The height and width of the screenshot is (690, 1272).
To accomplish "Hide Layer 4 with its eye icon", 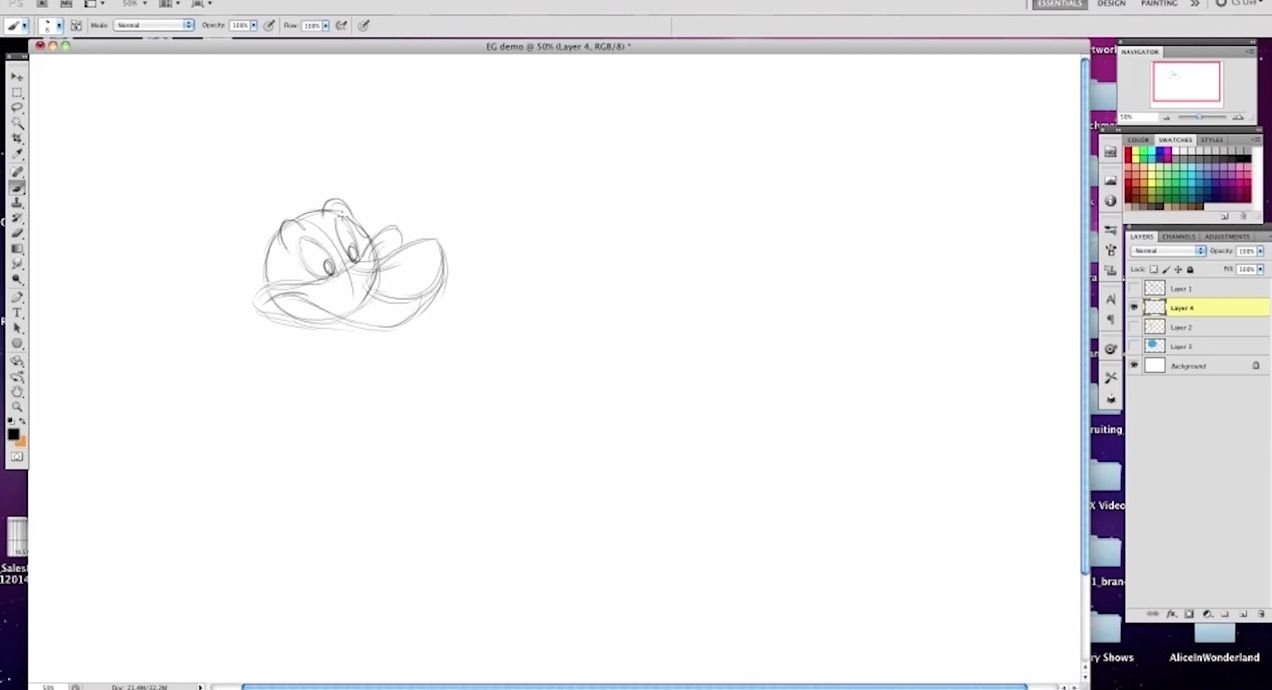I will tap(1134, 308).
